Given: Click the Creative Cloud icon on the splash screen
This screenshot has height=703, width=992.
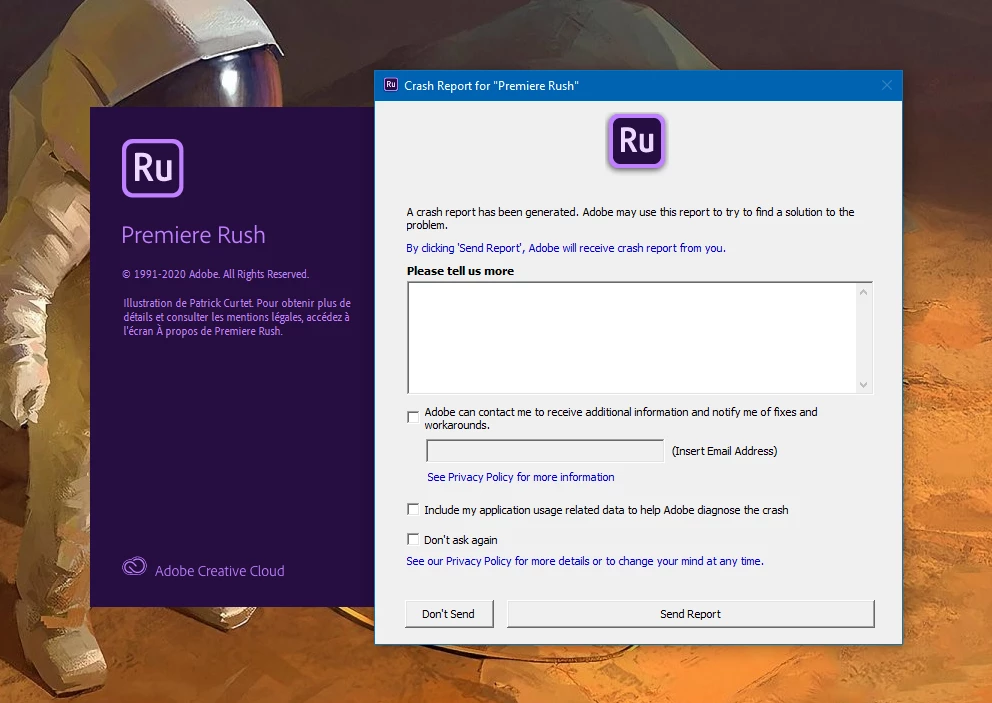Looking at the screenshot, I should point(134,566).
